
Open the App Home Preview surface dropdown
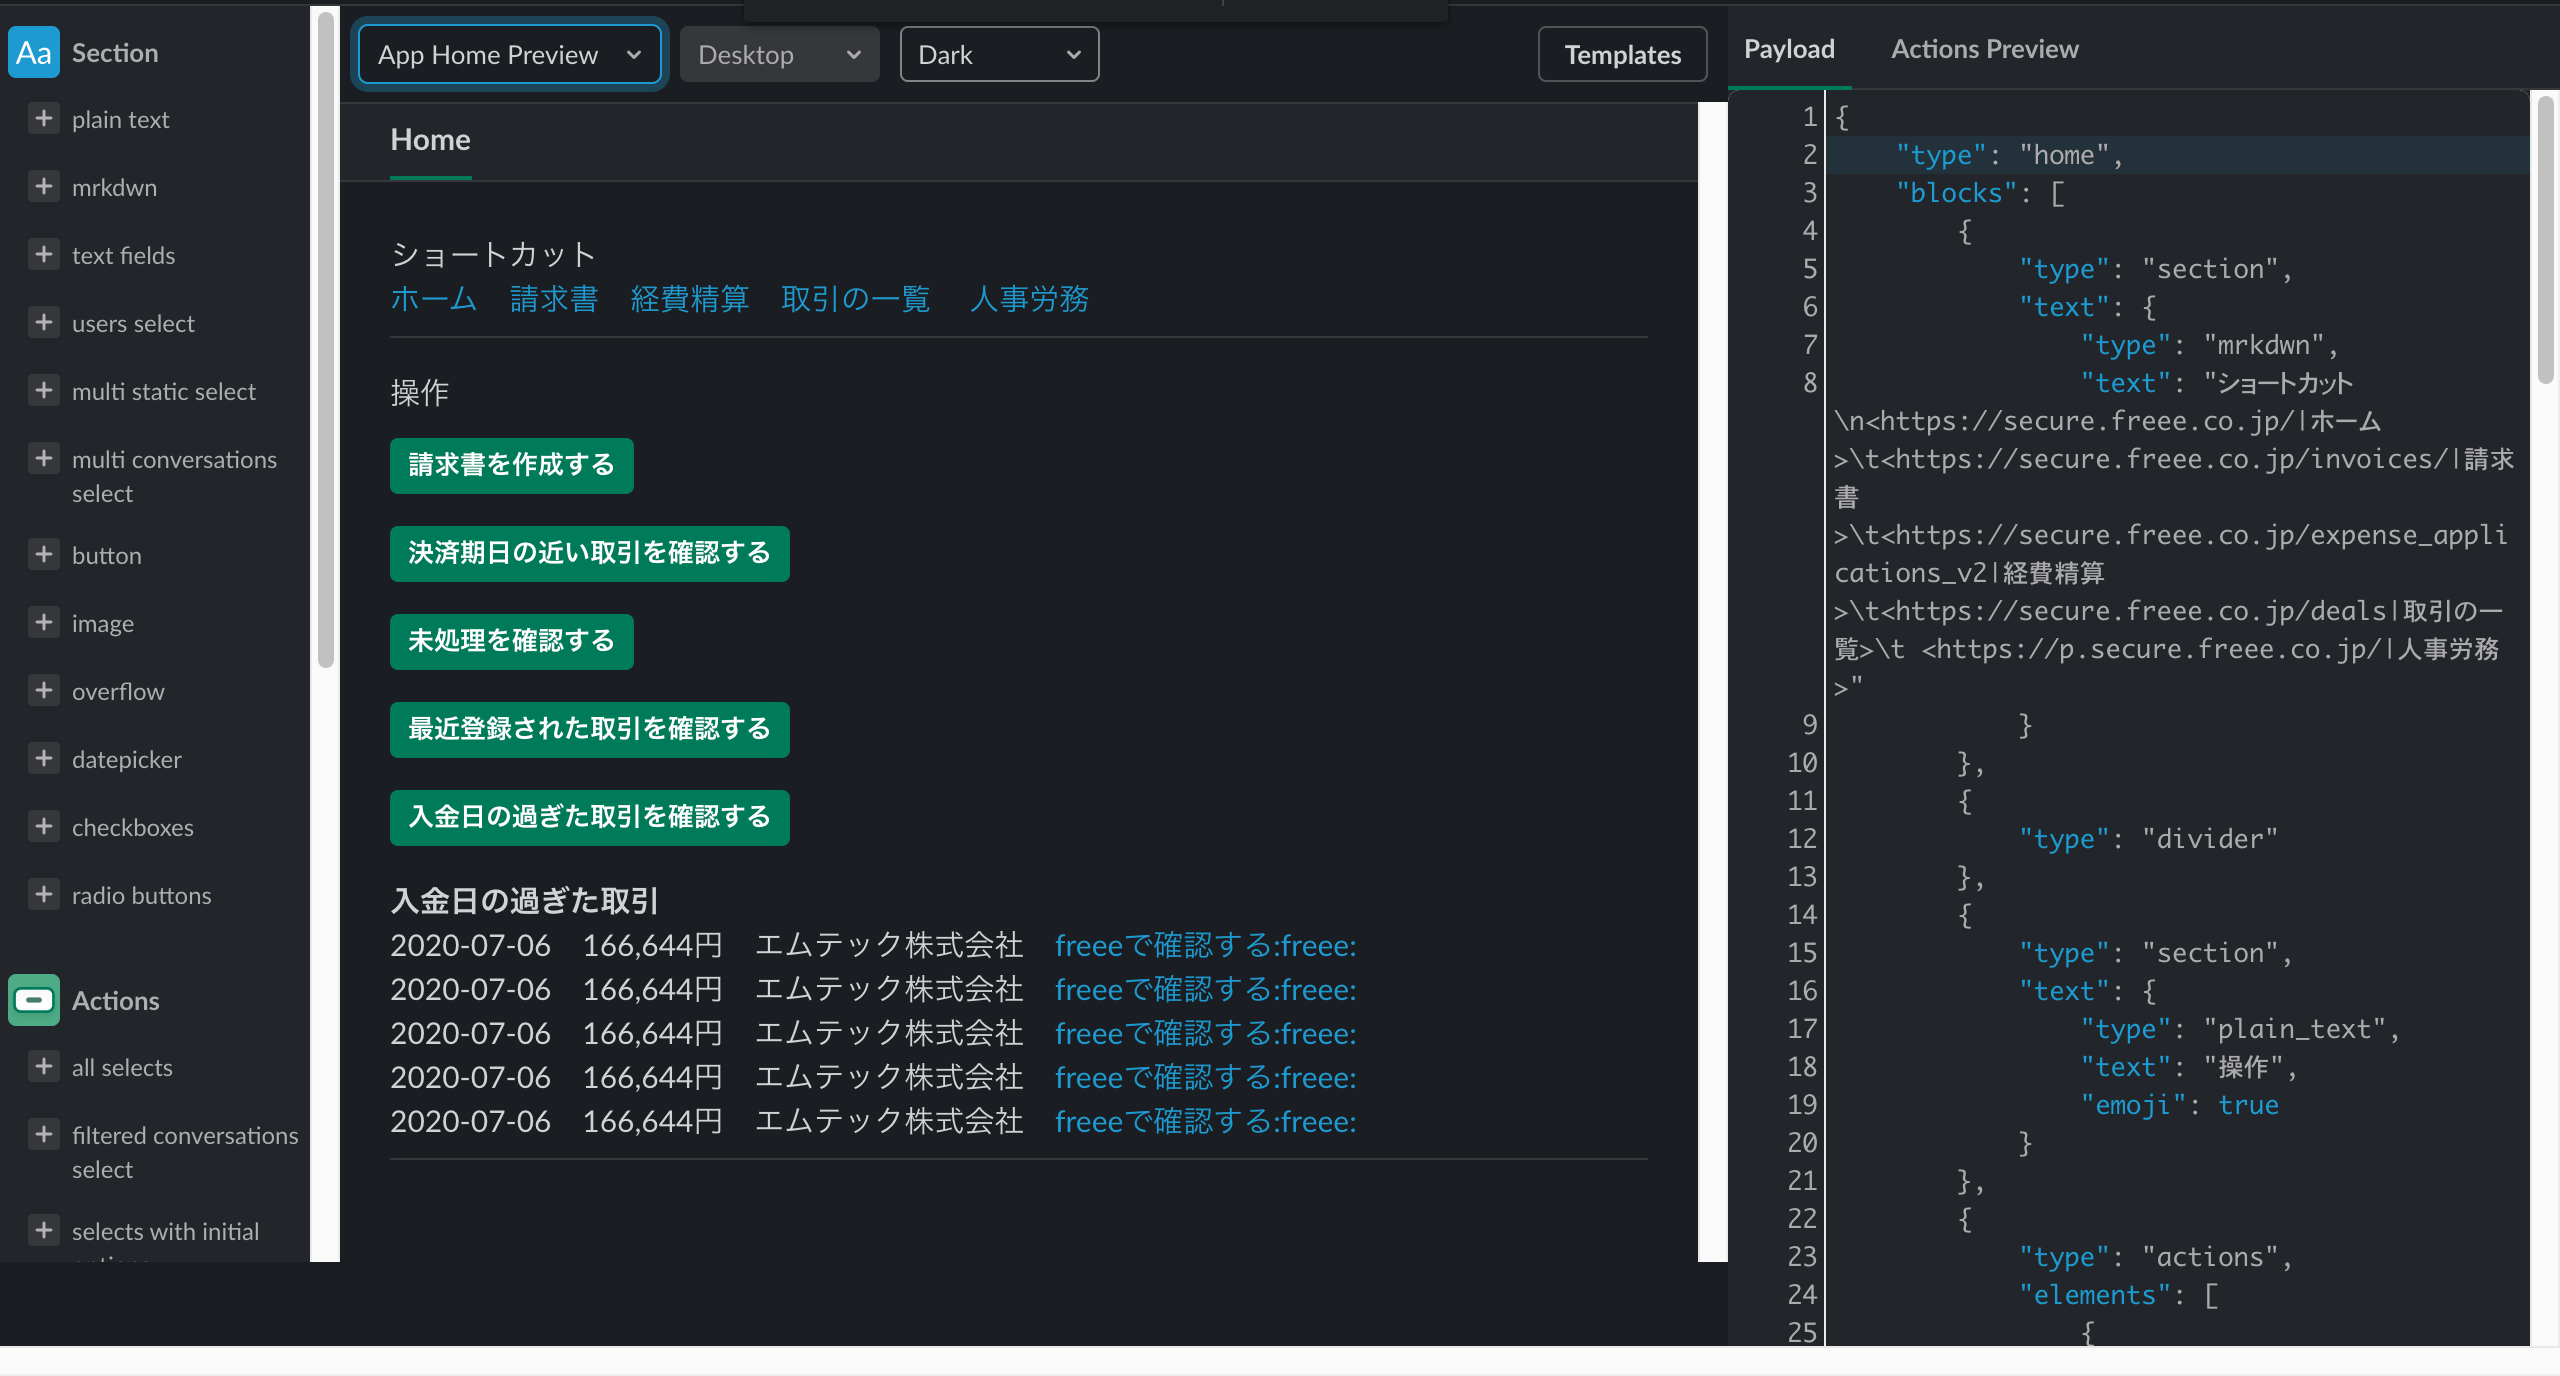tap(508, 54)
